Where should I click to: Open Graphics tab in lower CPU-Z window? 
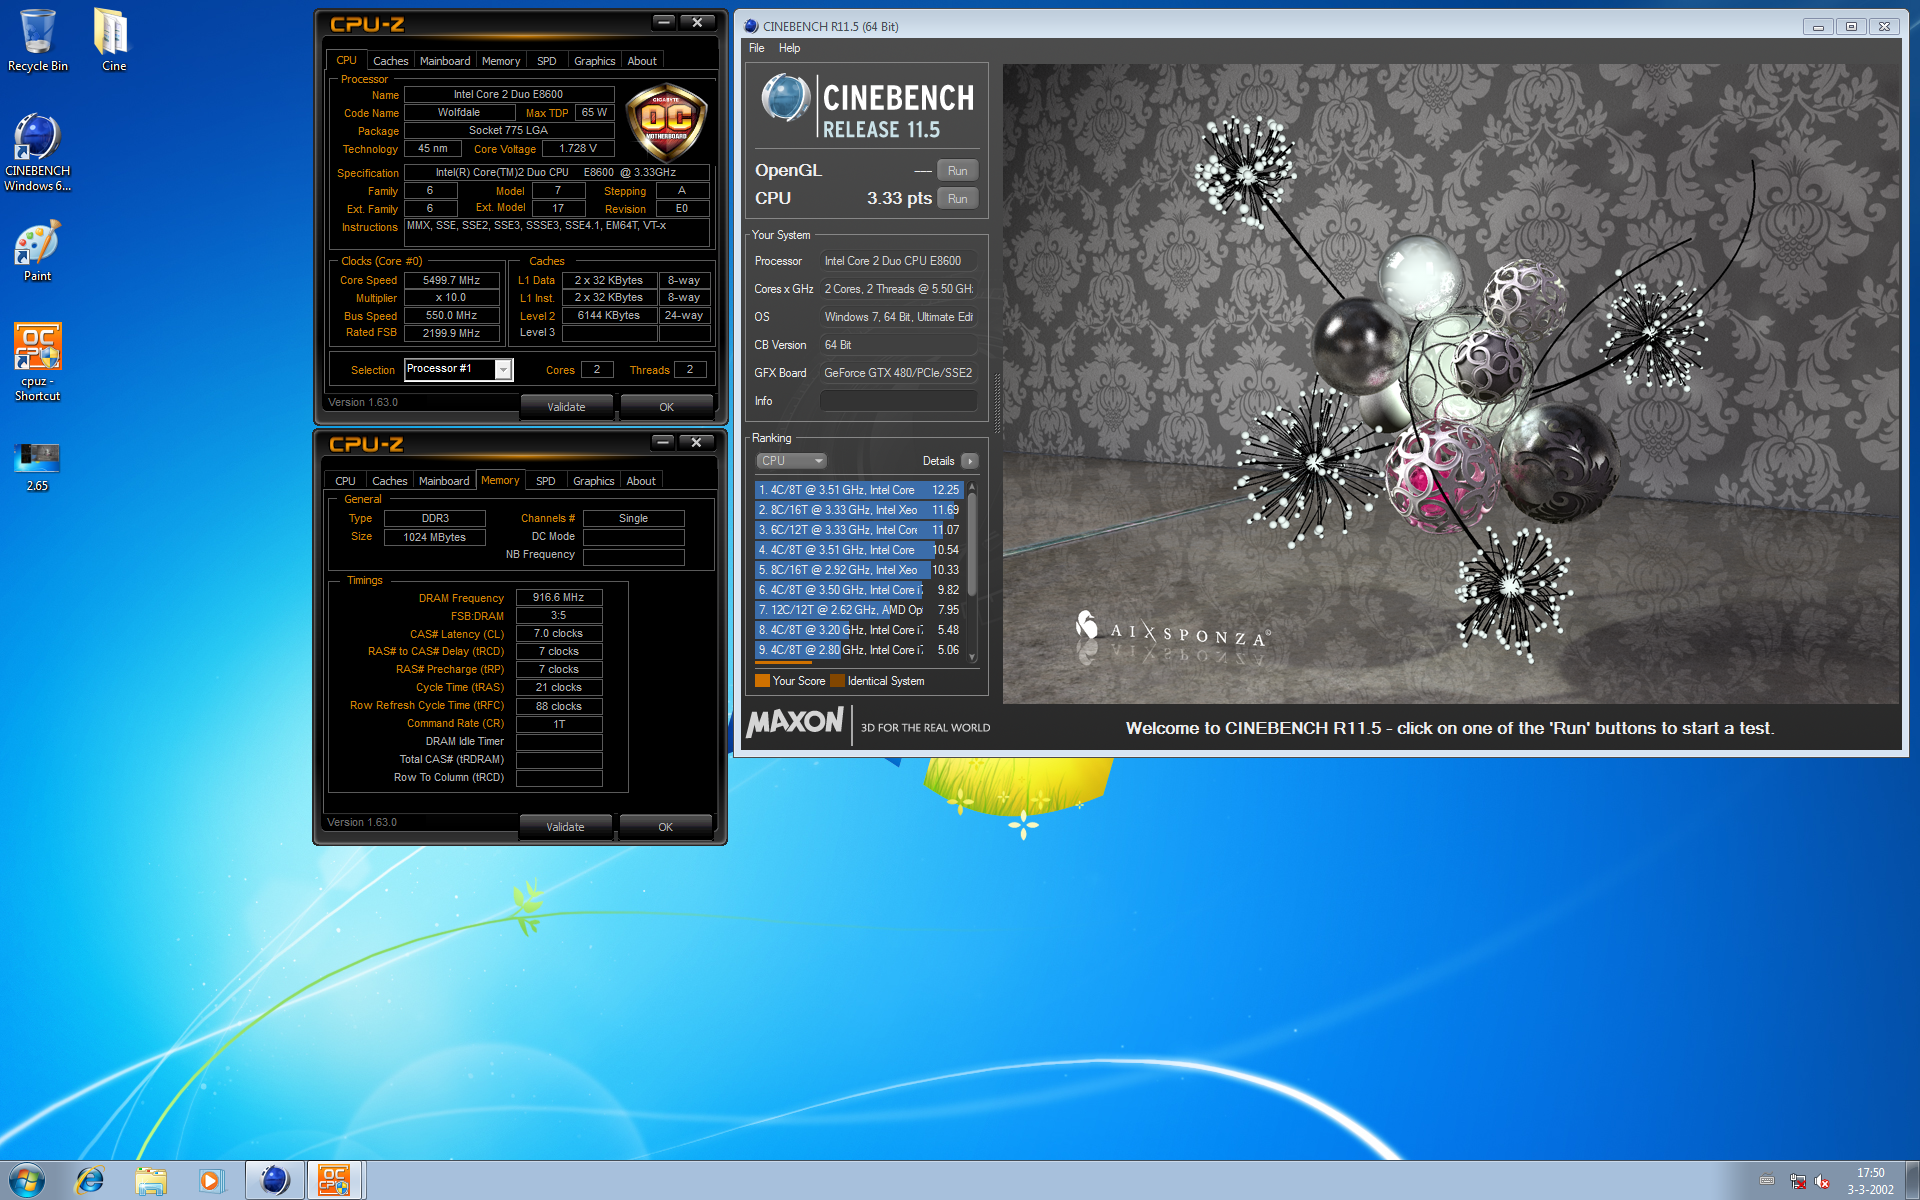click(593, 481)
